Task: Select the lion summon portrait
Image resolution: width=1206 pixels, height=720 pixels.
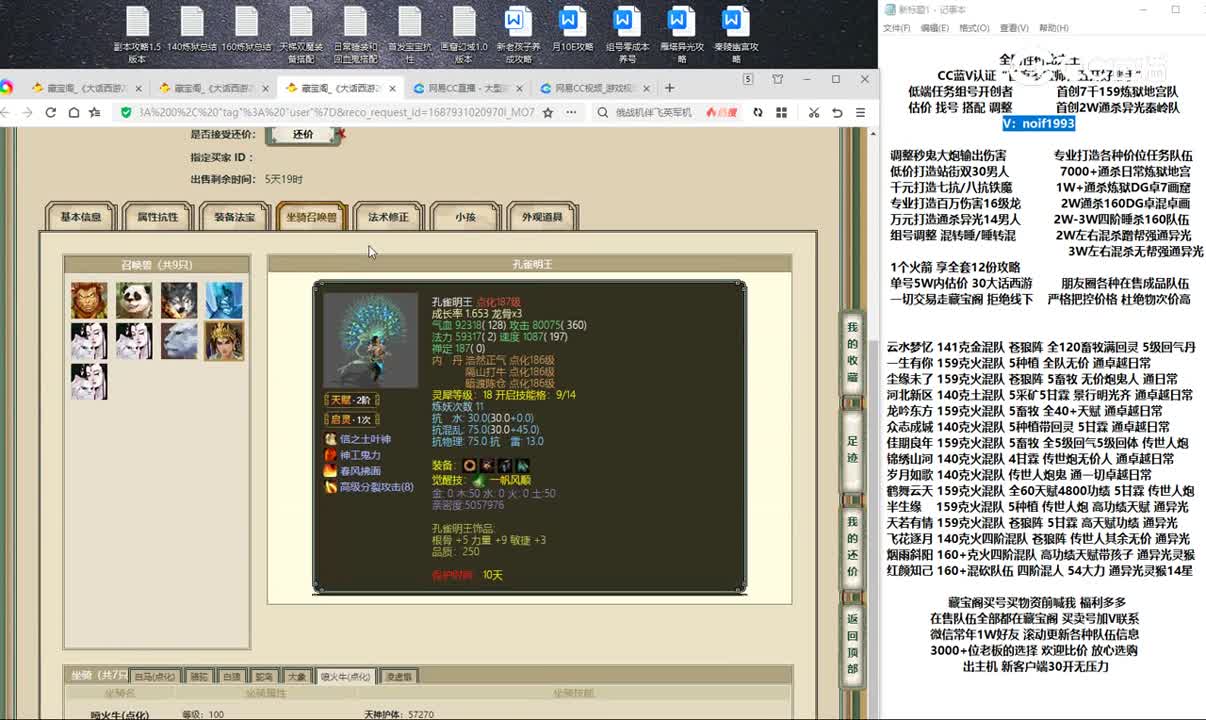Action: (89, 300)
